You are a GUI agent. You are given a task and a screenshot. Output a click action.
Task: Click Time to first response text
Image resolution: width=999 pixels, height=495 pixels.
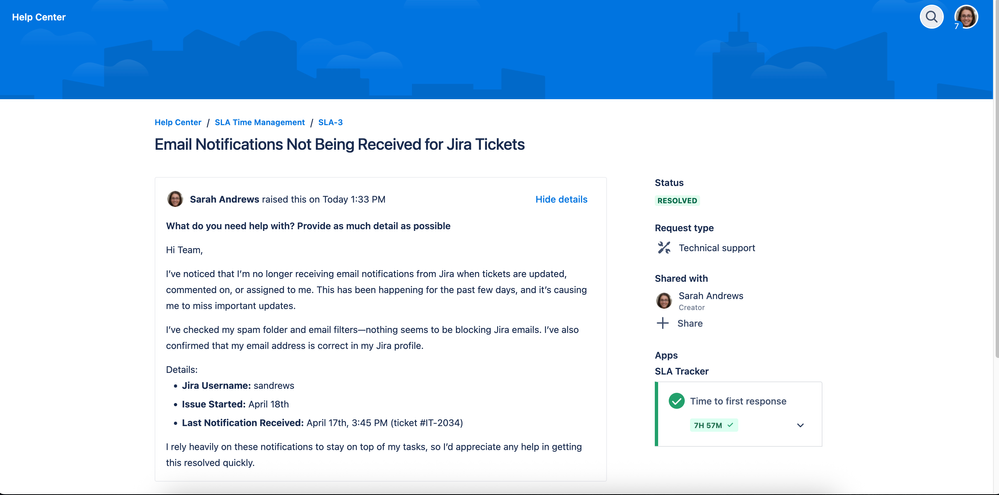738,401
